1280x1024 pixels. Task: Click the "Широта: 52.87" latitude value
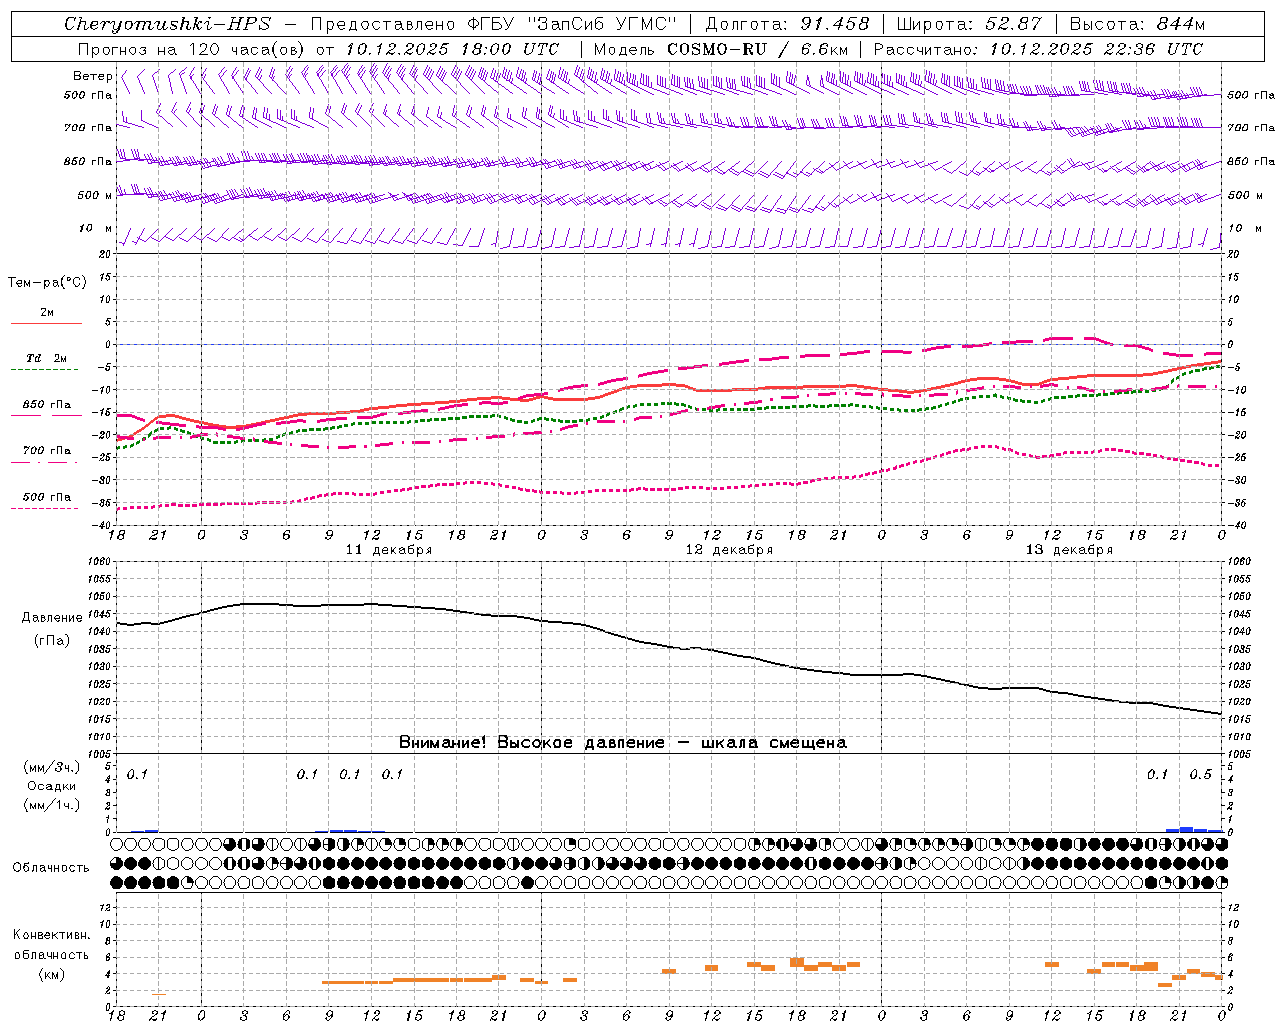coord(969,24)
